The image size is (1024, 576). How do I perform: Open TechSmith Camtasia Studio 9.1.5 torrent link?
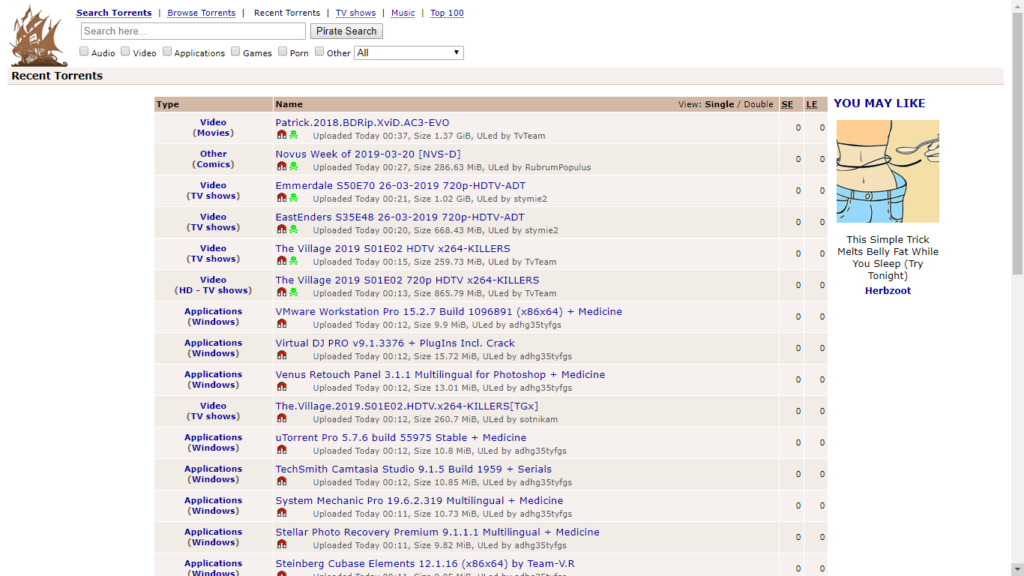413,469
